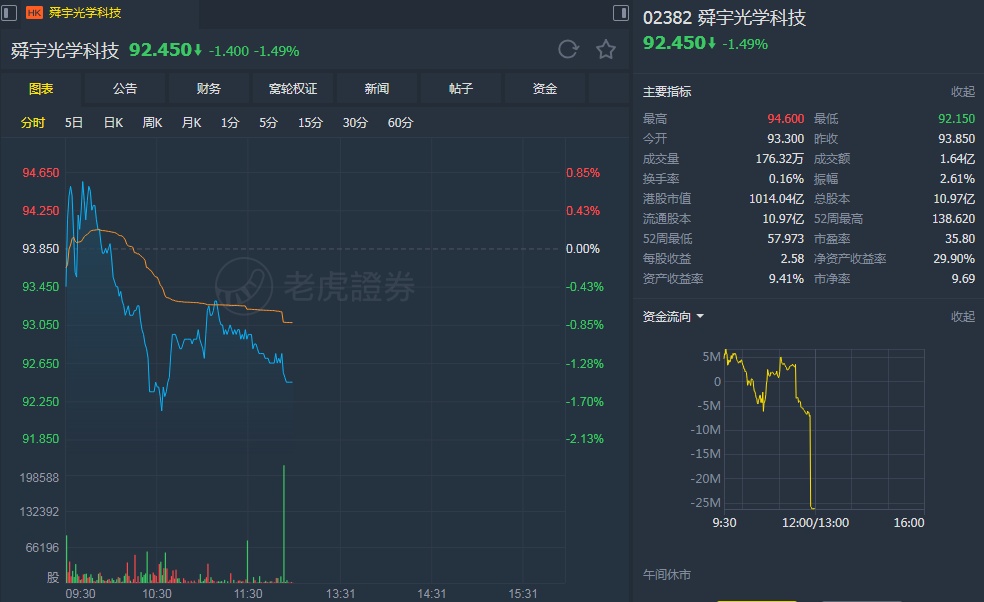Add stock to favorites with star icon
984x602 pixels.
(x=606, y=50)
